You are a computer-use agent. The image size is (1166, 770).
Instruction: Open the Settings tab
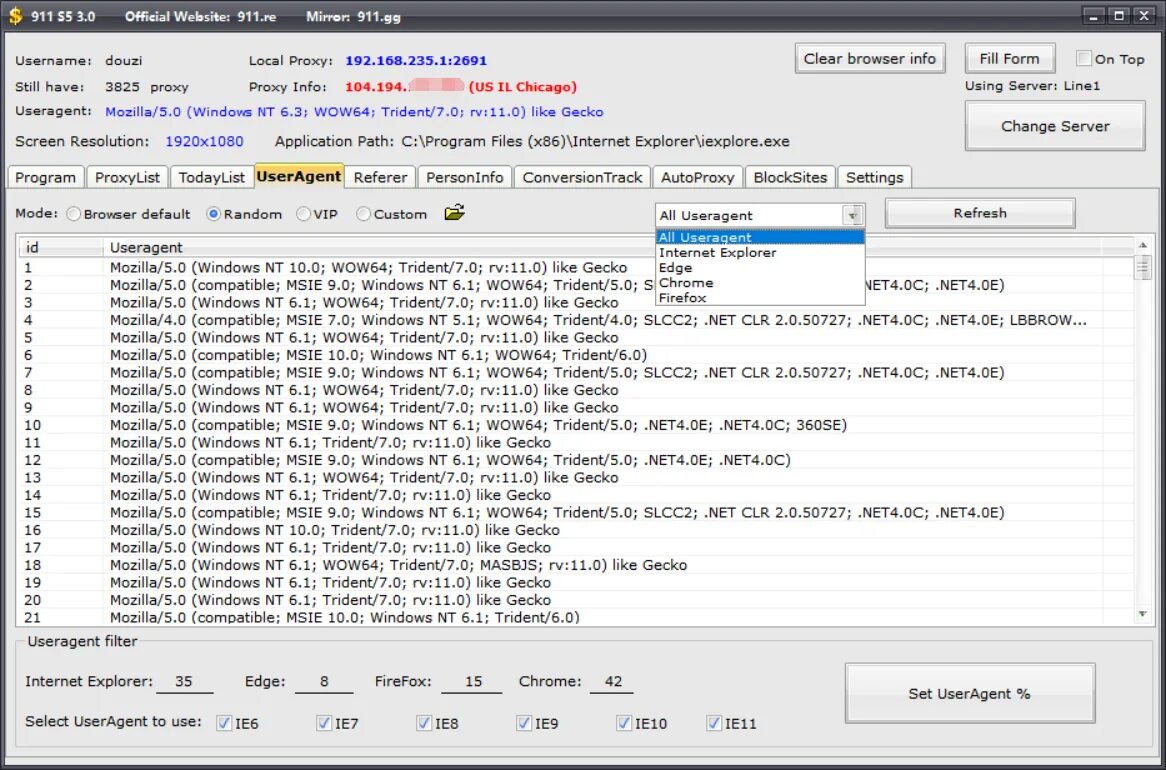(874, 177)
